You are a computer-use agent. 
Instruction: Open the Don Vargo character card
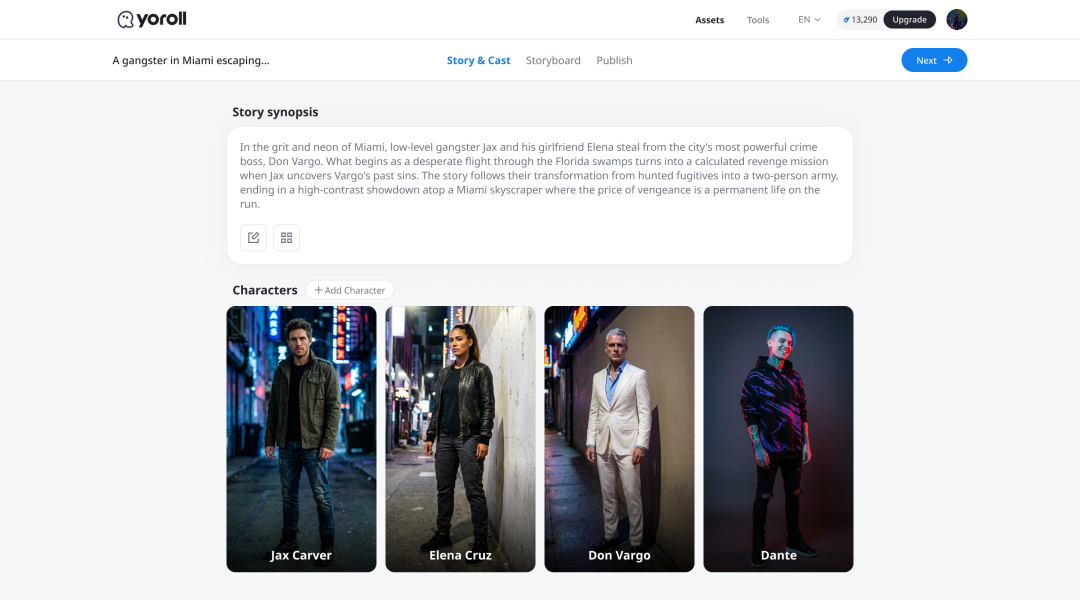pos(619,439)
